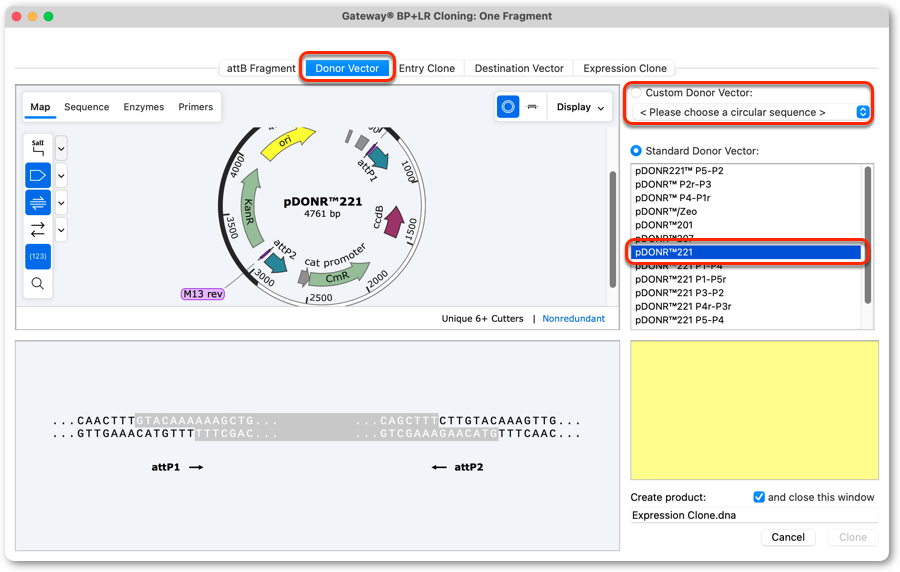Click the map view vertical scrollbar
Image resolution: width=900 pixels, height=572 pixels.
point(612,229)
